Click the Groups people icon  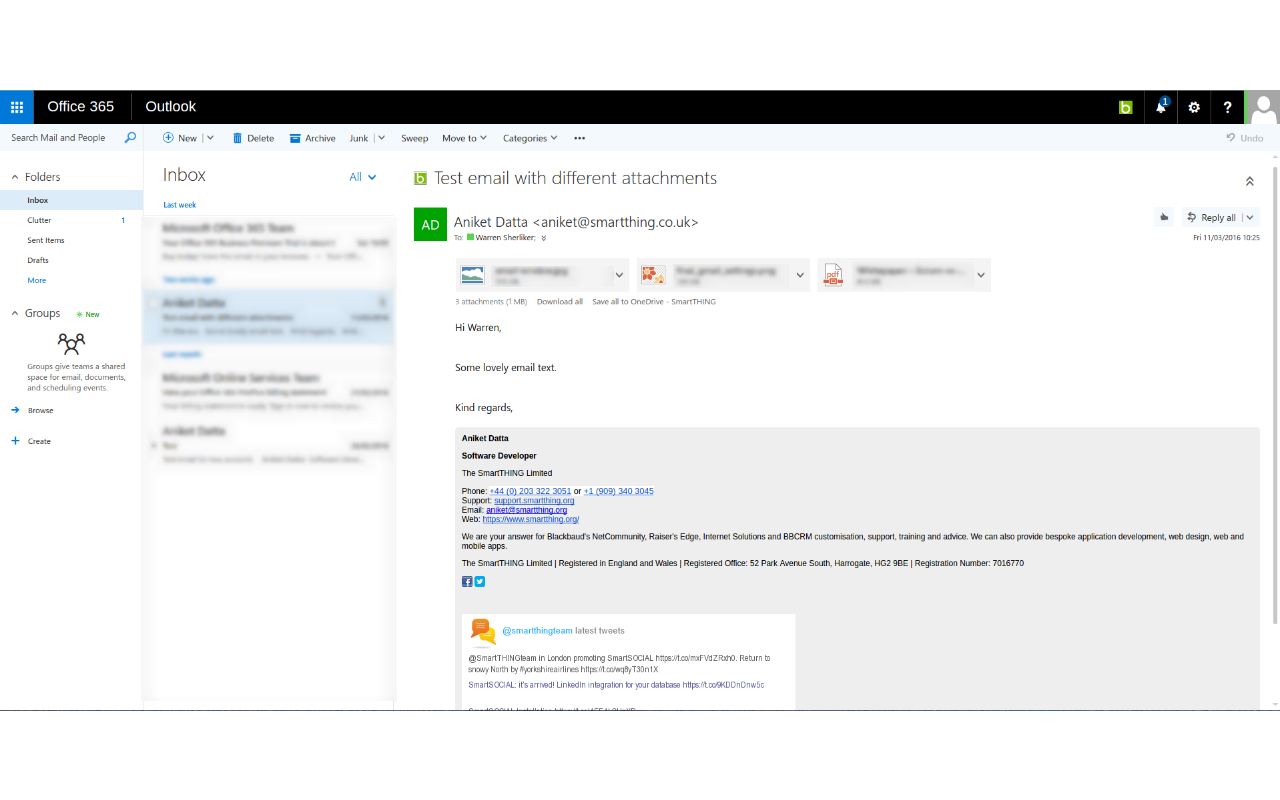[x=71, y=344]
